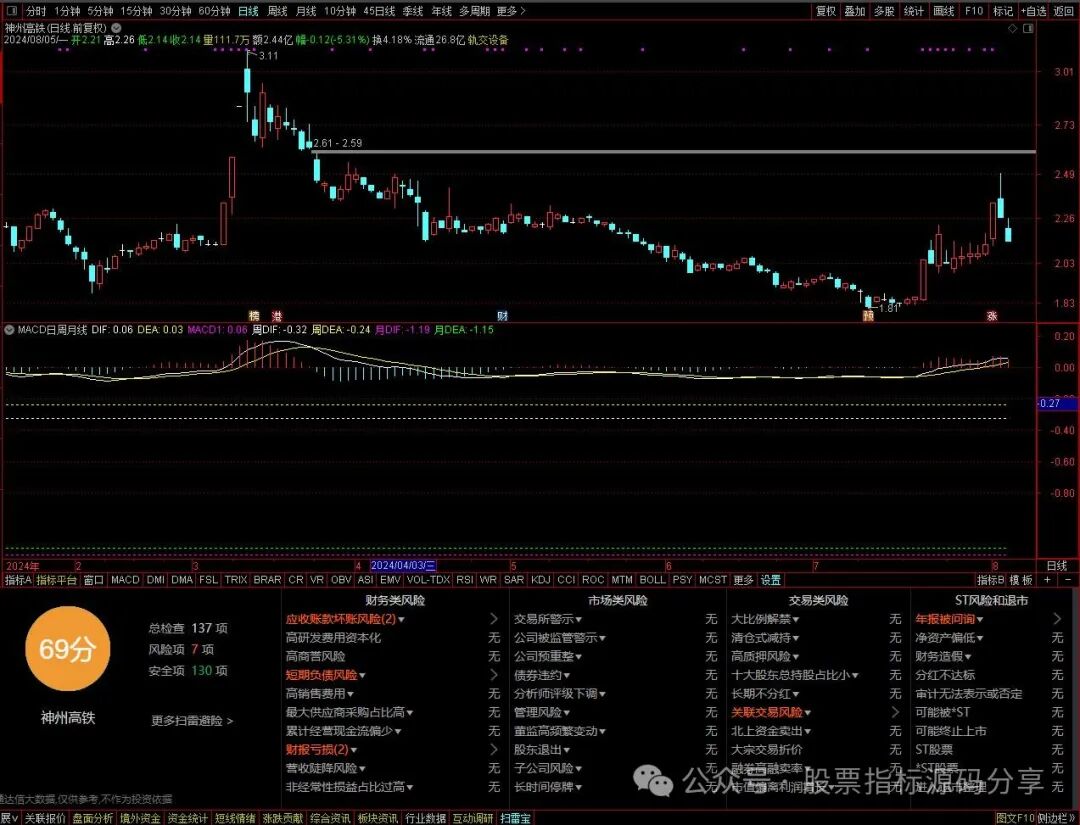This screenshot has width=1080, height=825.
Task: Click the 窗口 button in indicator bar
Action: tap(94, 581)
